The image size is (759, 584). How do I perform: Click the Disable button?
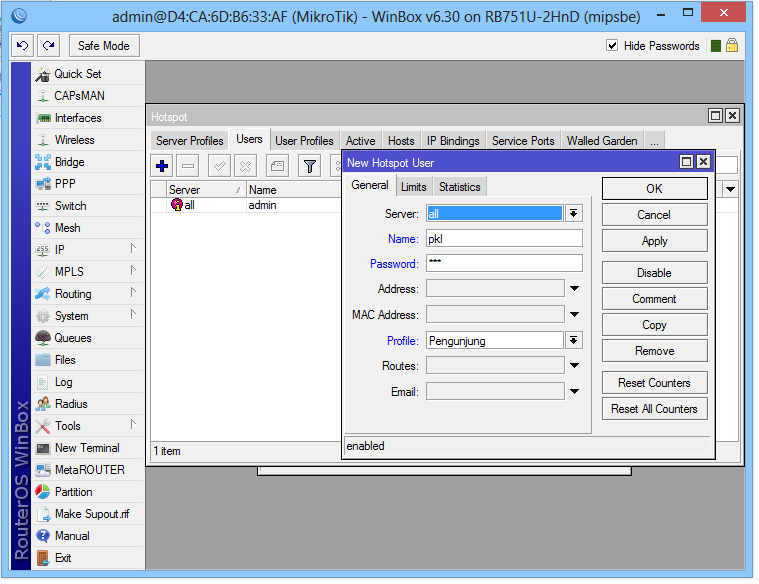point(654,273)
